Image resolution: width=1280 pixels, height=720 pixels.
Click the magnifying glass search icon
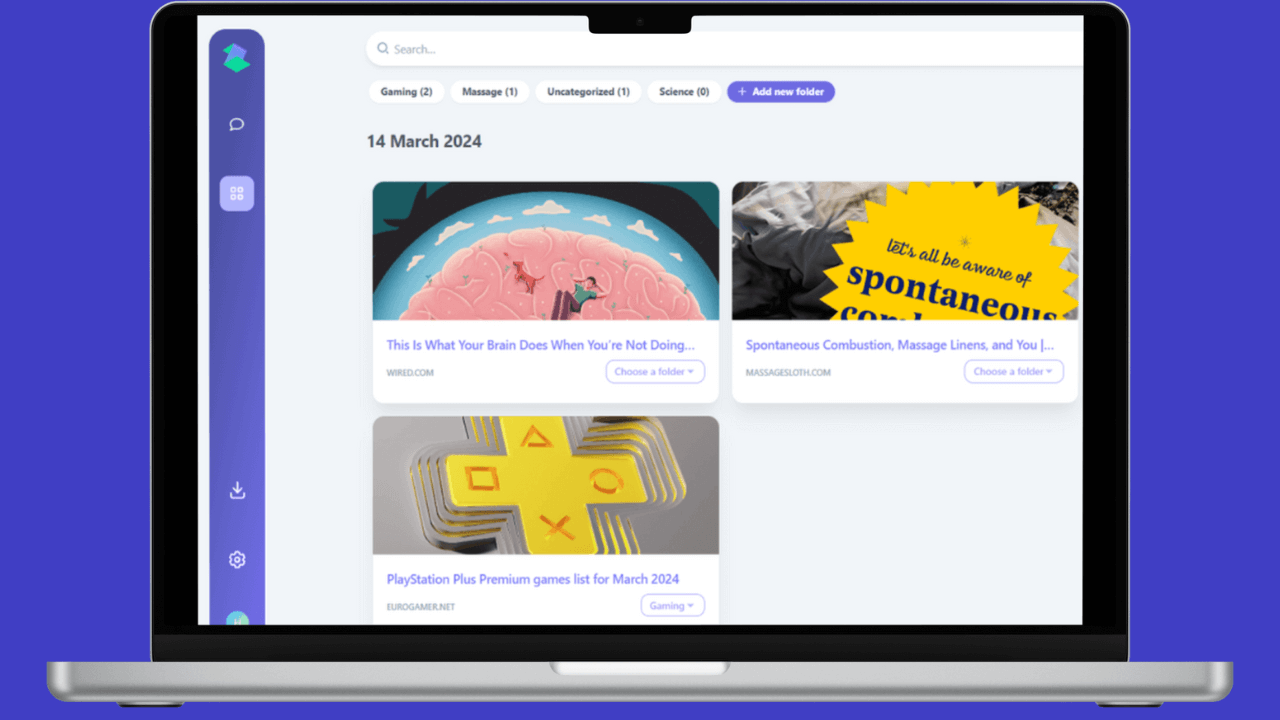coord(383,48)
